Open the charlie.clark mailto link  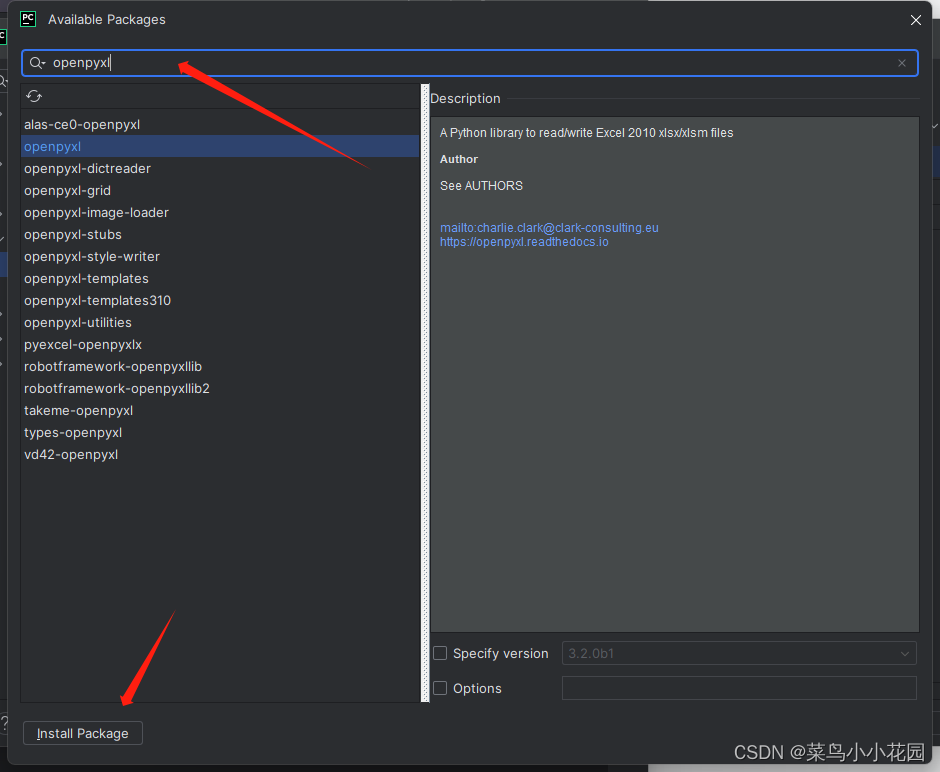click(549, 228)
